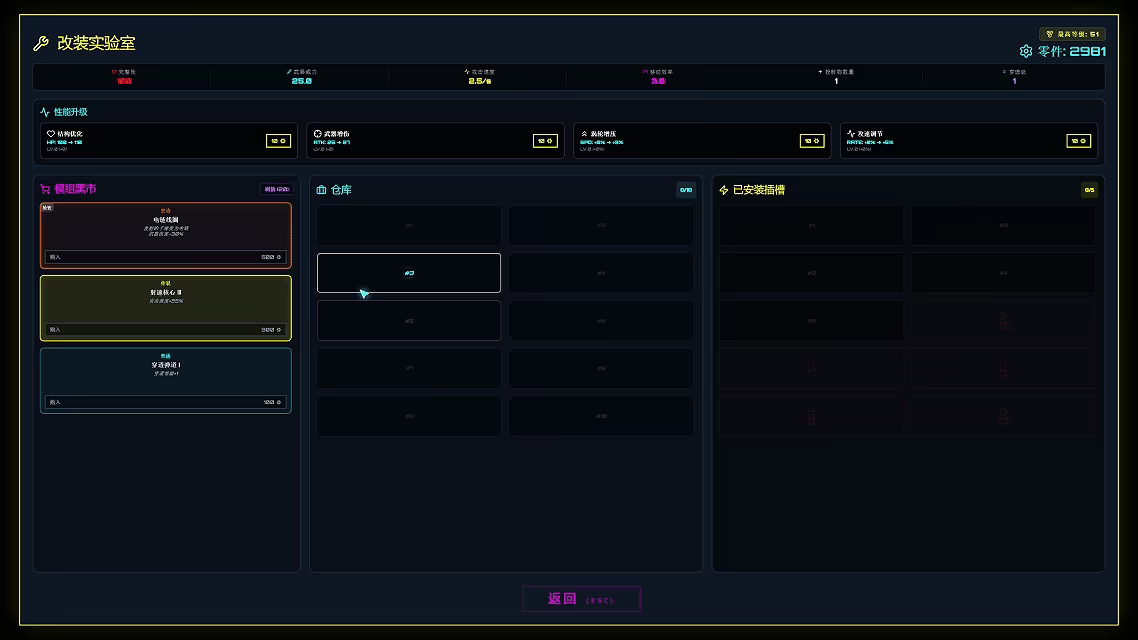
Task: Click the 电磁线圈 module name
Action: click(x=165, y=220)
